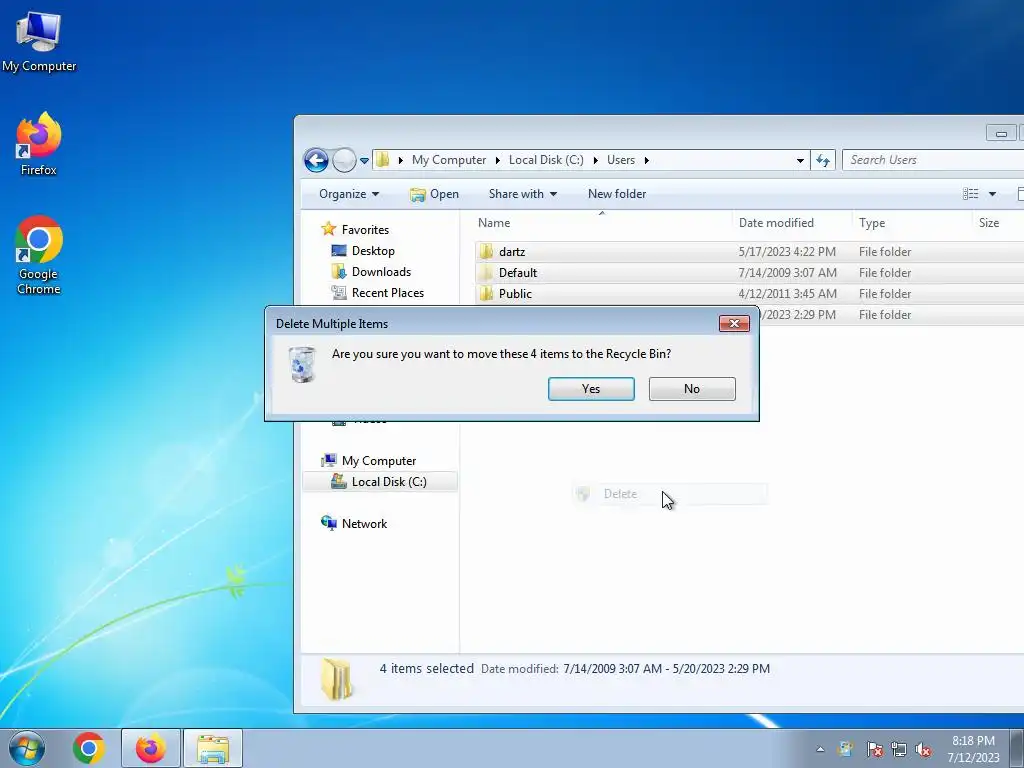
Task: Open Desktop in Favorites
Action: [x=373, y=251]
